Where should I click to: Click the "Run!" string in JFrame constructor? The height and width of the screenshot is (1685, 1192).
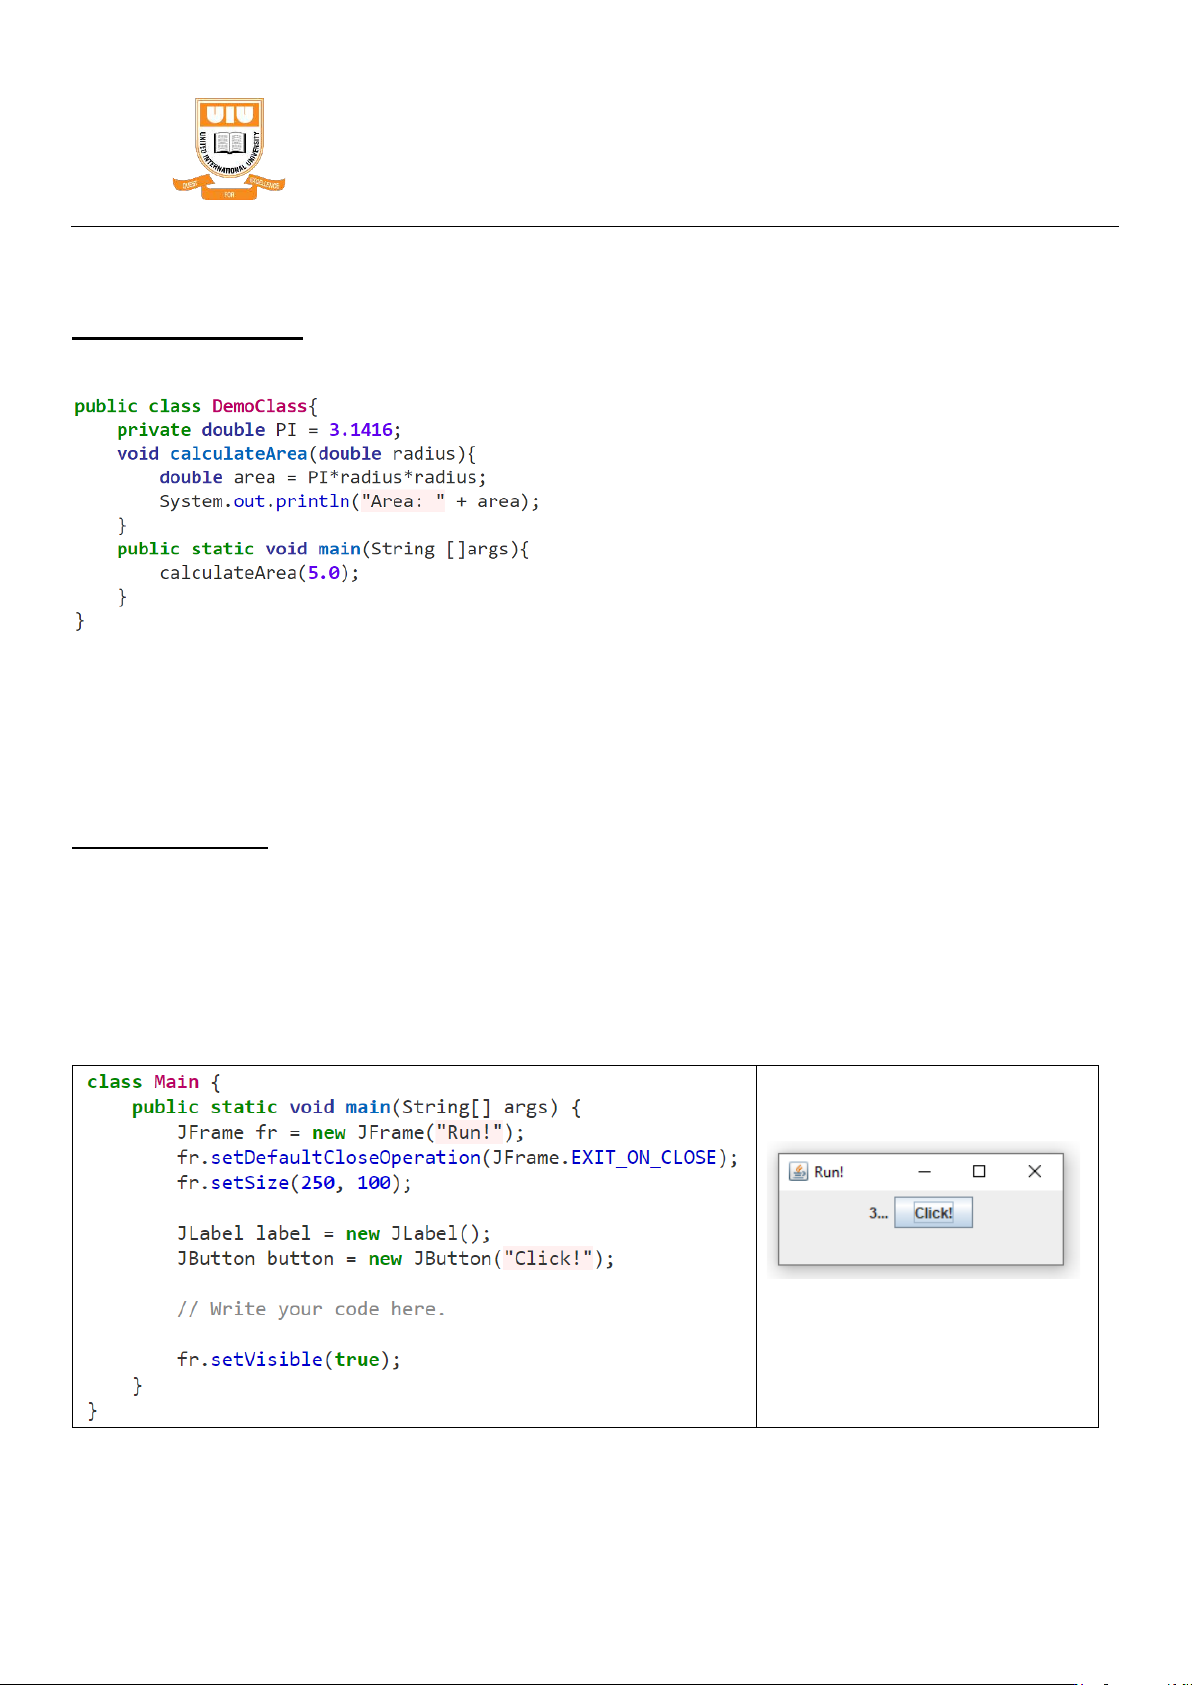(469, 1132)
